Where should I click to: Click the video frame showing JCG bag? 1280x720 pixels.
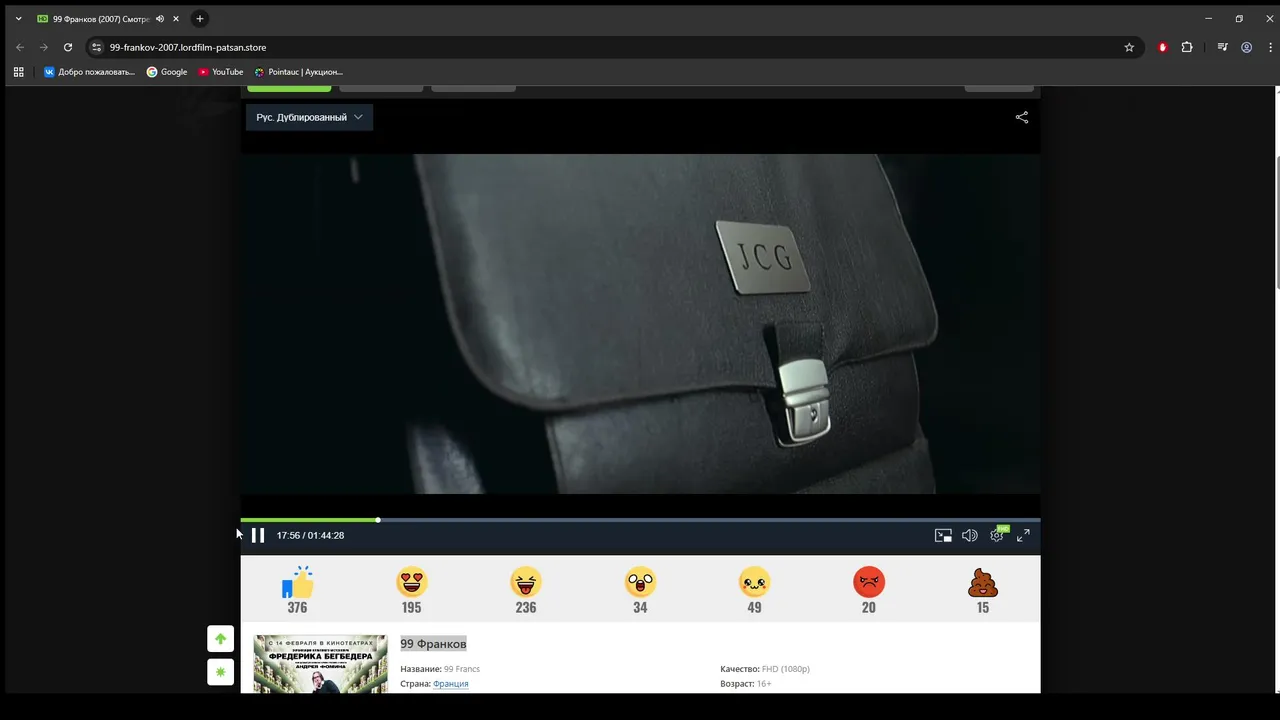[640, 323]
